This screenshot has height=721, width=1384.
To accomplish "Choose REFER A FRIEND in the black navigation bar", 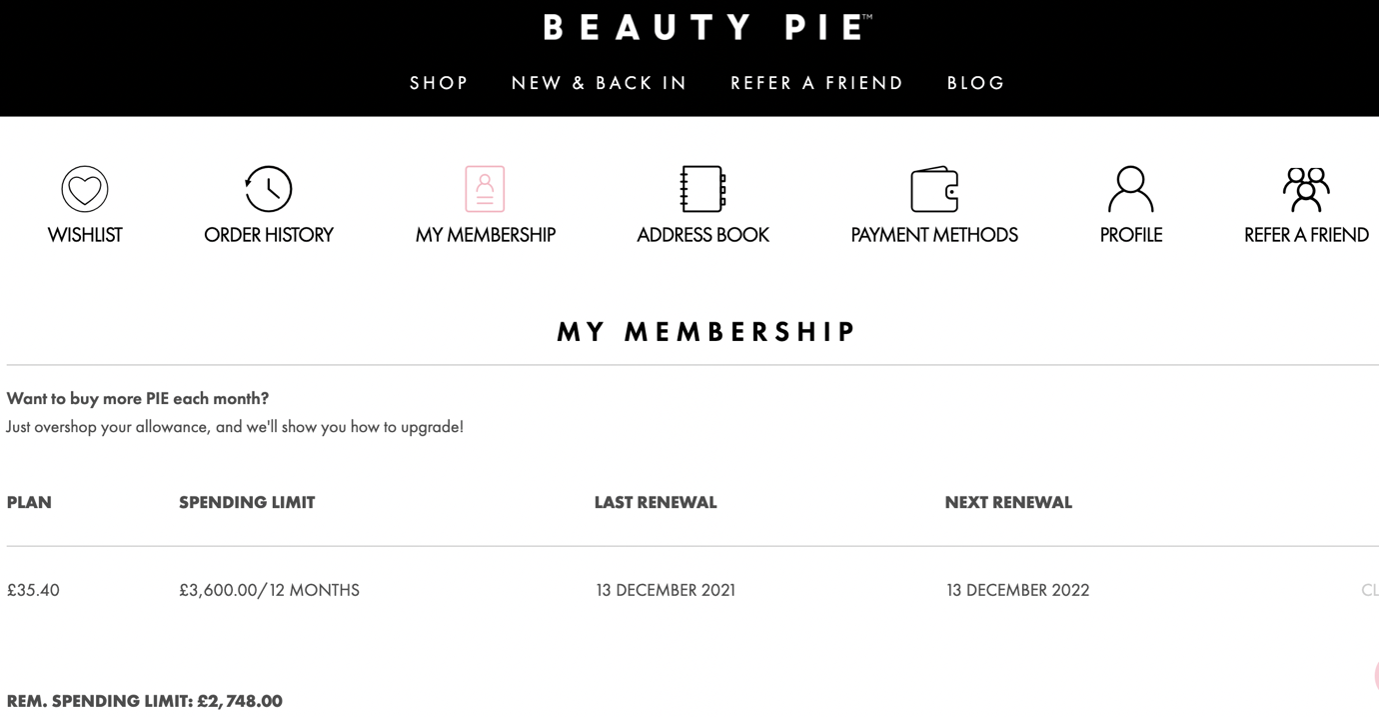I will click(817, 83).
